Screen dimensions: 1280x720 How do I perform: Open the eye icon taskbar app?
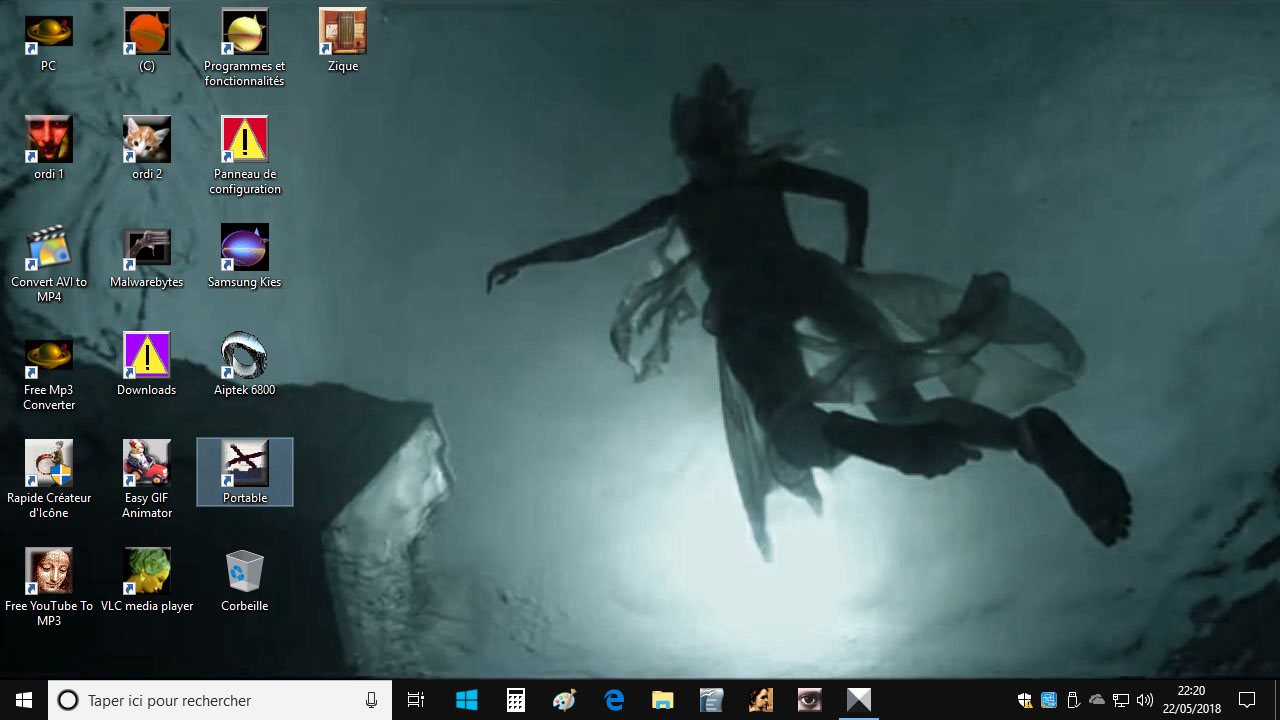point(809,700)
